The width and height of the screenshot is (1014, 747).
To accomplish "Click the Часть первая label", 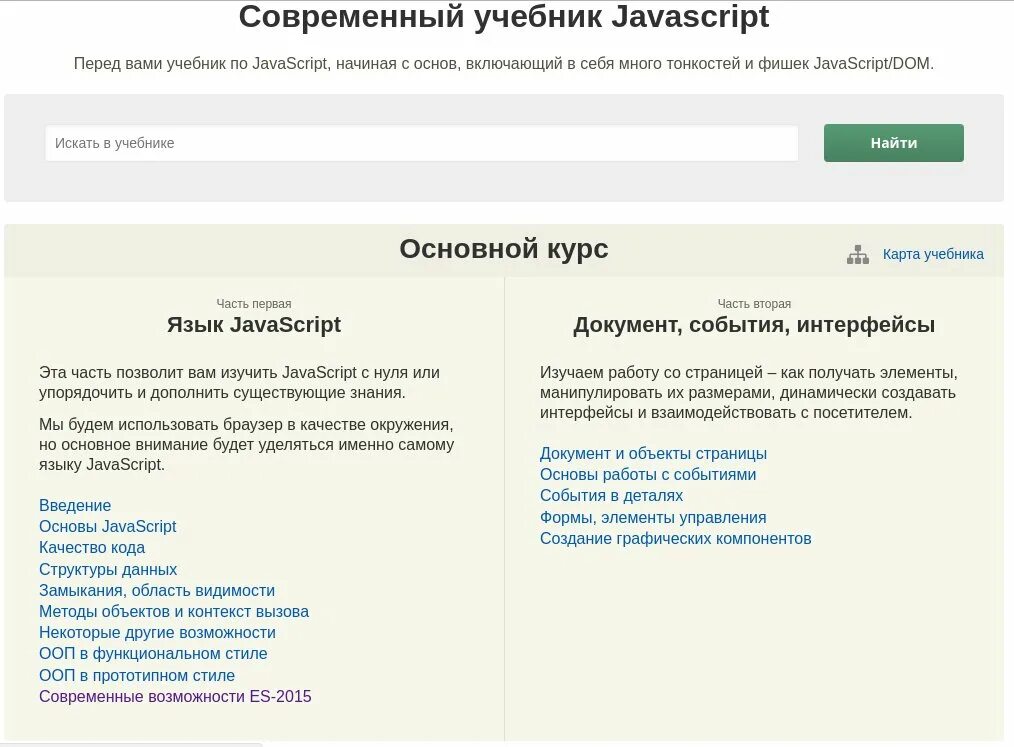I will coord(254,303).
